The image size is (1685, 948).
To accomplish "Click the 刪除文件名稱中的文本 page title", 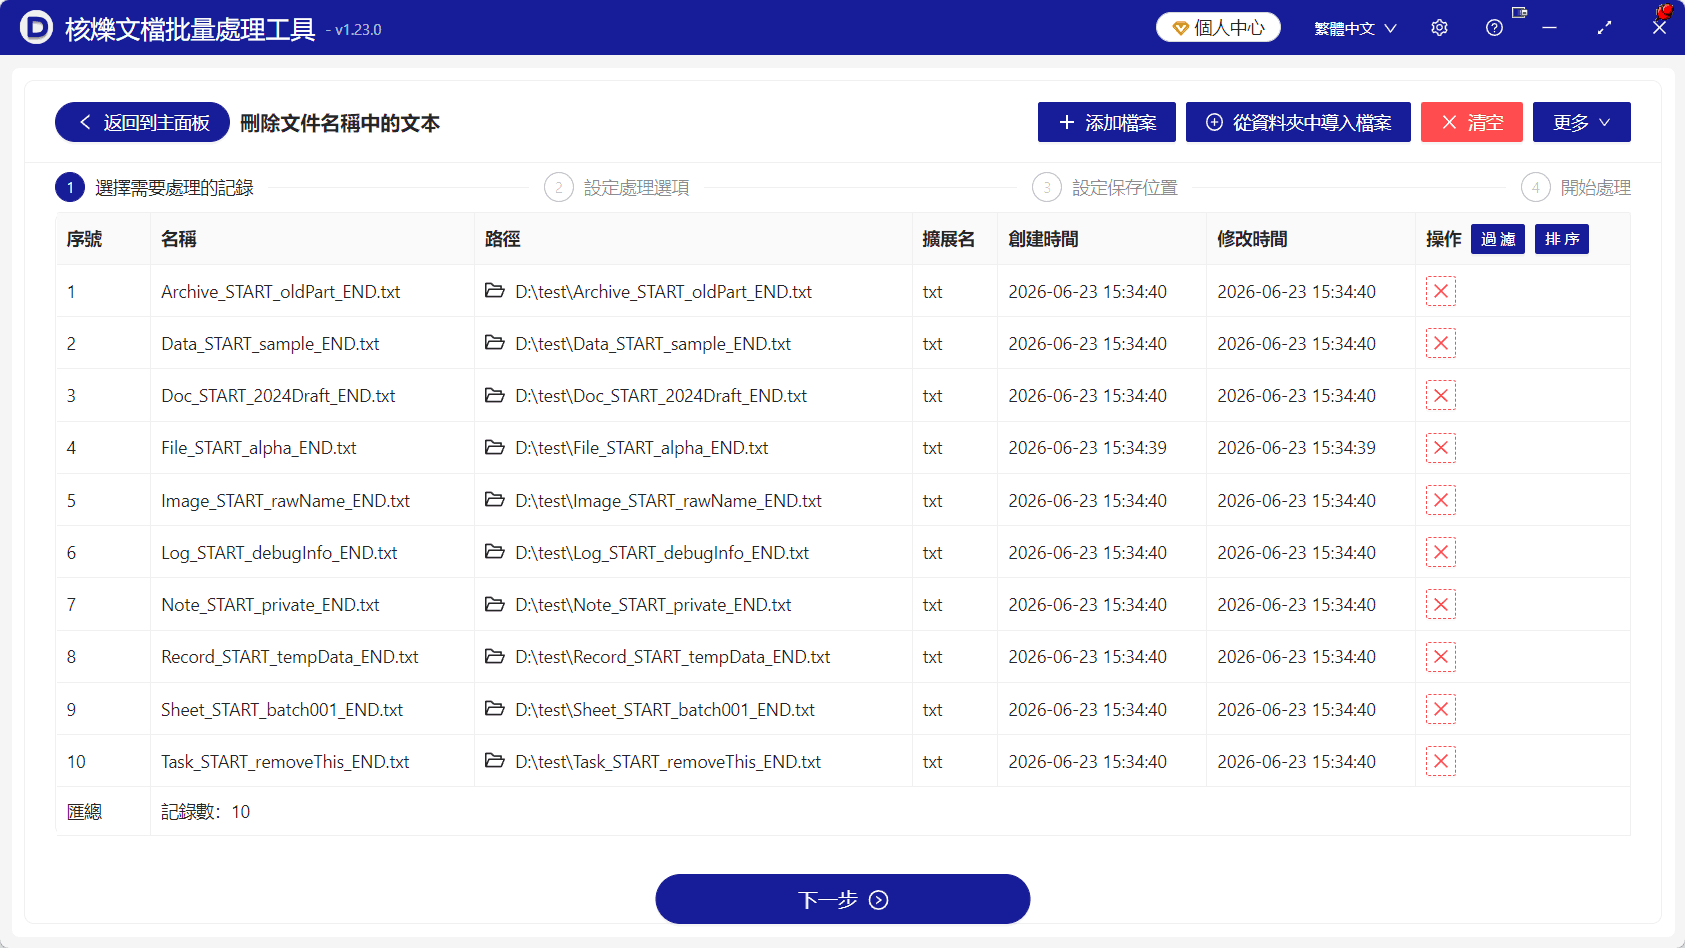I will point(340,122).
